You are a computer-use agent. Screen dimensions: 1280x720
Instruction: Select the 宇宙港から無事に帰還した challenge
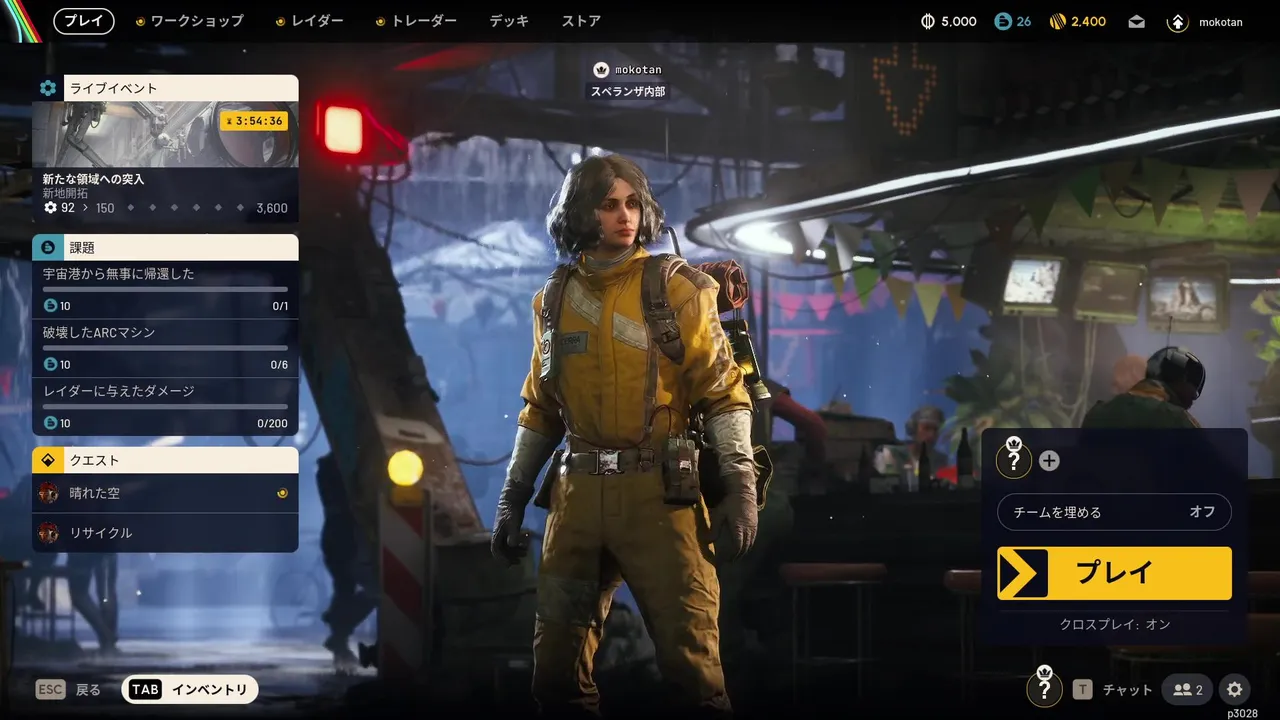click(165, 290)
